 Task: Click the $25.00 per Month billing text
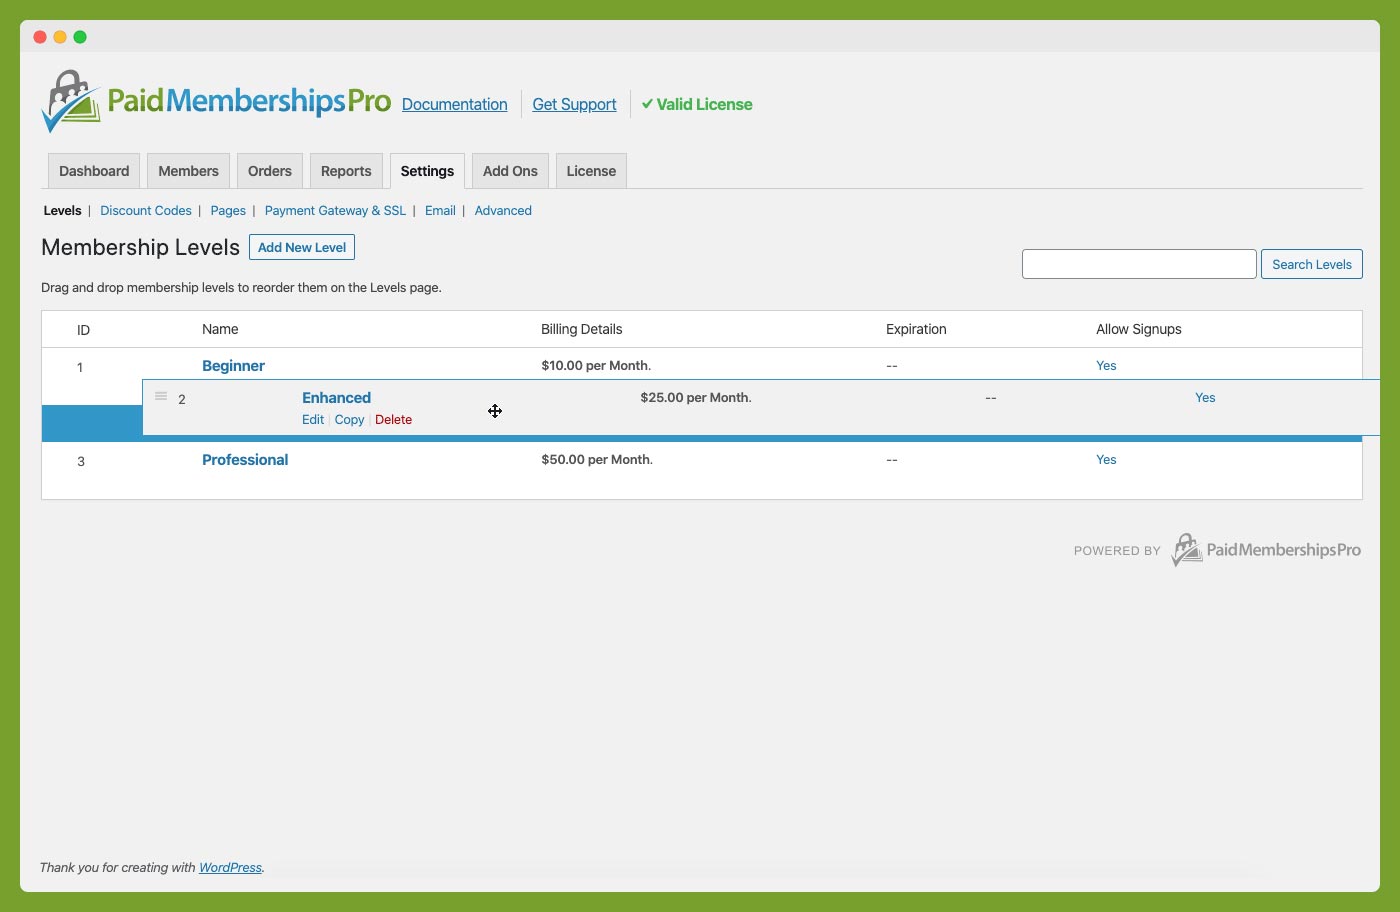pyautogui.click(x=696, y=398)
